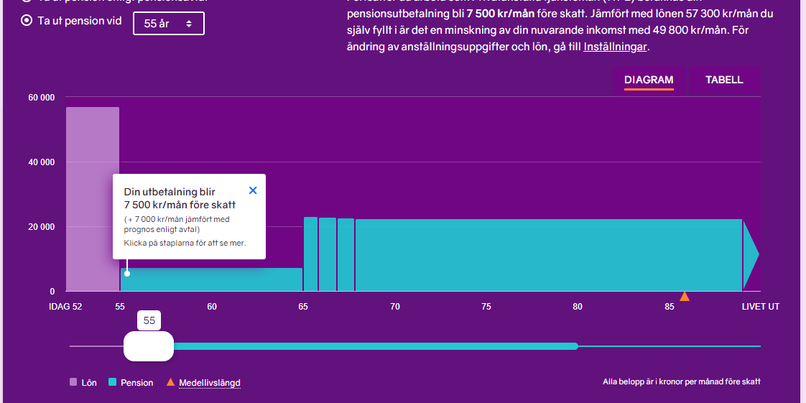Click the Livet ut arrow at chart end

[x=751, y=254]
